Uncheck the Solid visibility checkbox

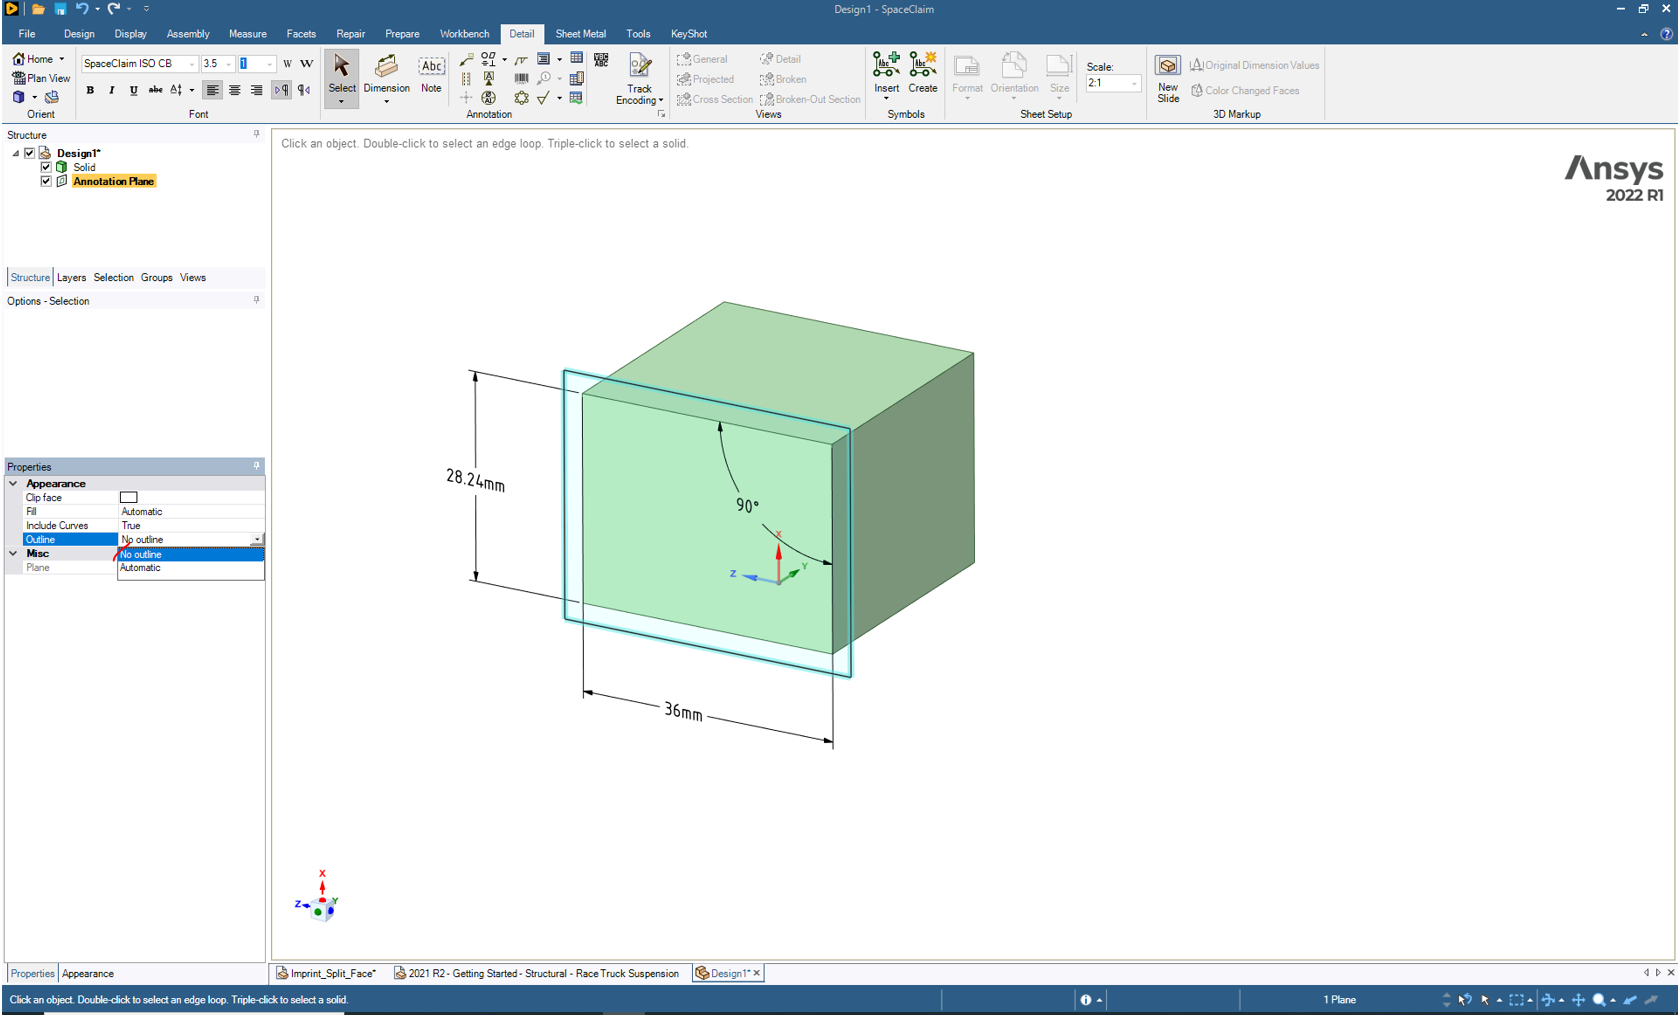[46, 167]
